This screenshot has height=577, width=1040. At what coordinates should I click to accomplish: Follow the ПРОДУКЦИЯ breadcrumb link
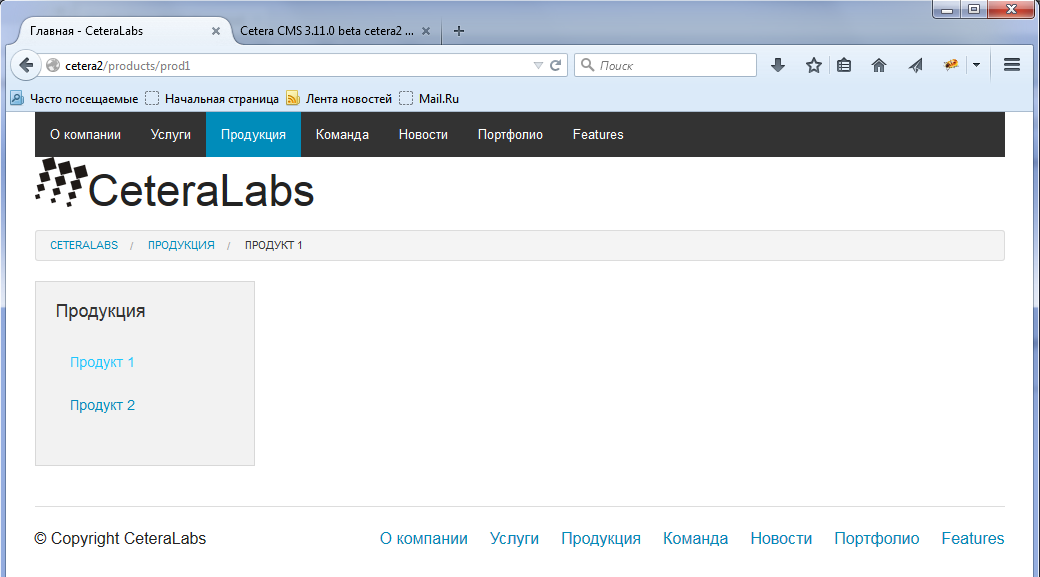[181, 245]
